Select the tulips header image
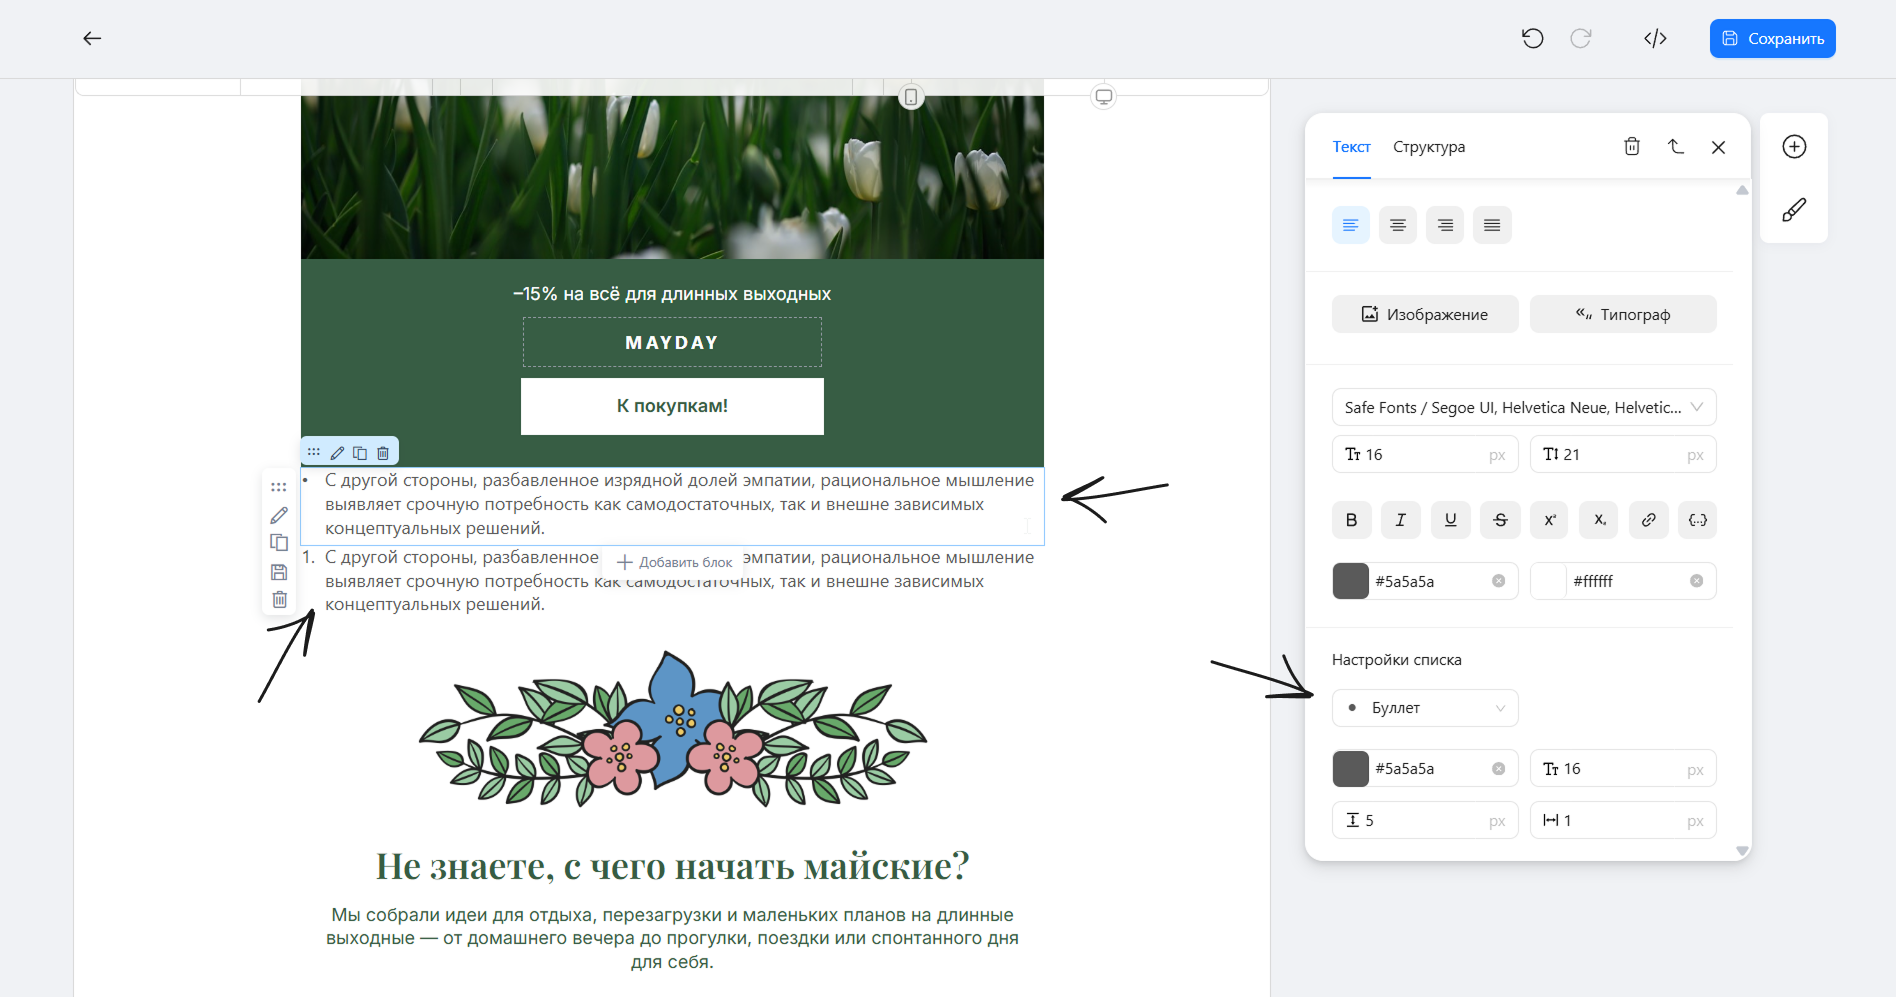 point(672,177)
